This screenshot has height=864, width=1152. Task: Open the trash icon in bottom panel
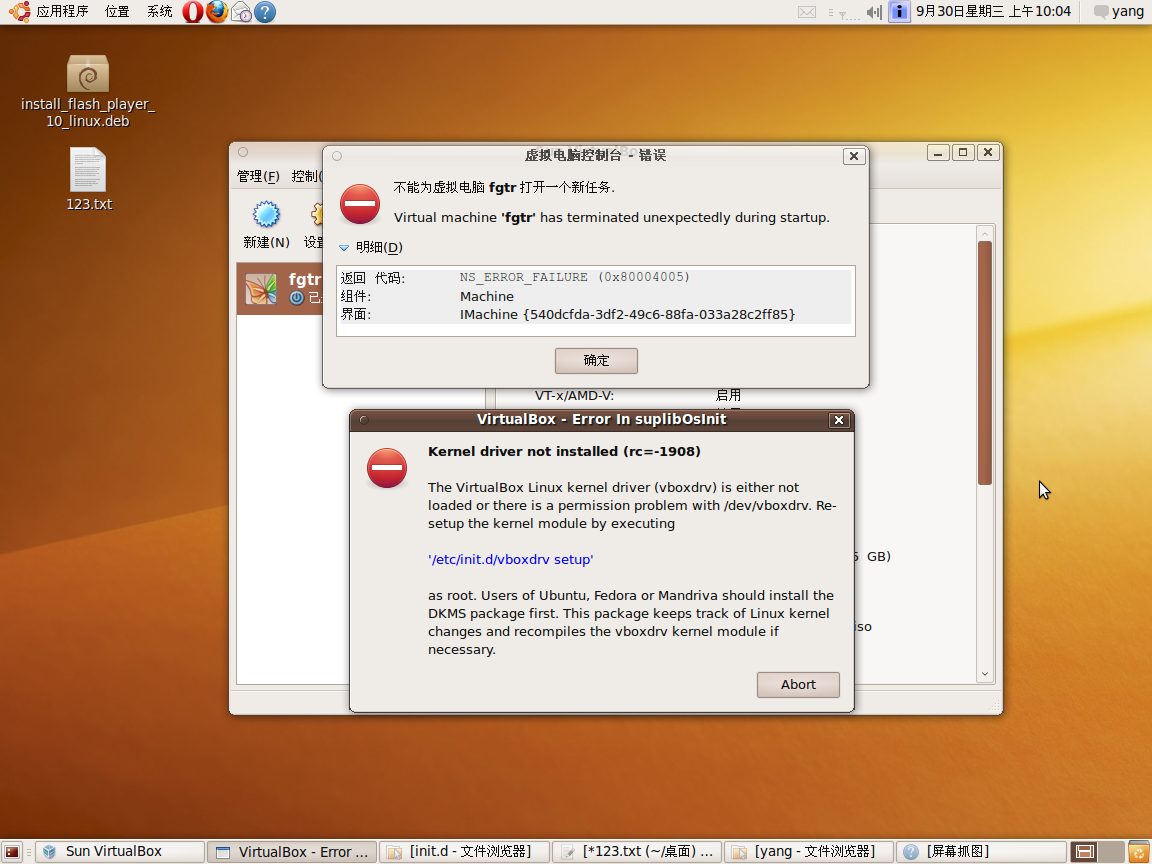(x=1138, y=852)
